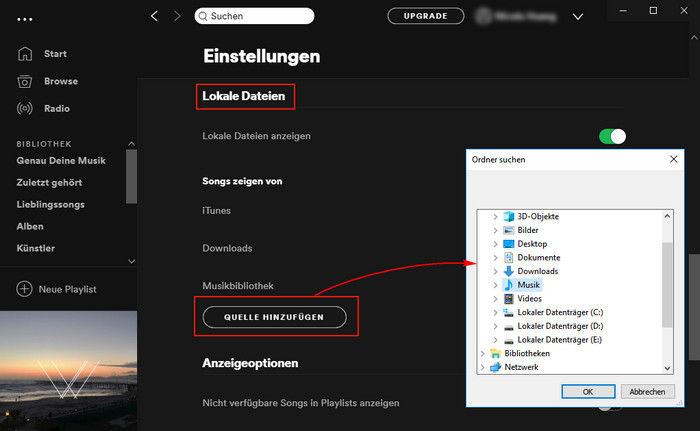Select the Videos film icon
The height and width of the screenshot is (431, 700).
[508, 299]
